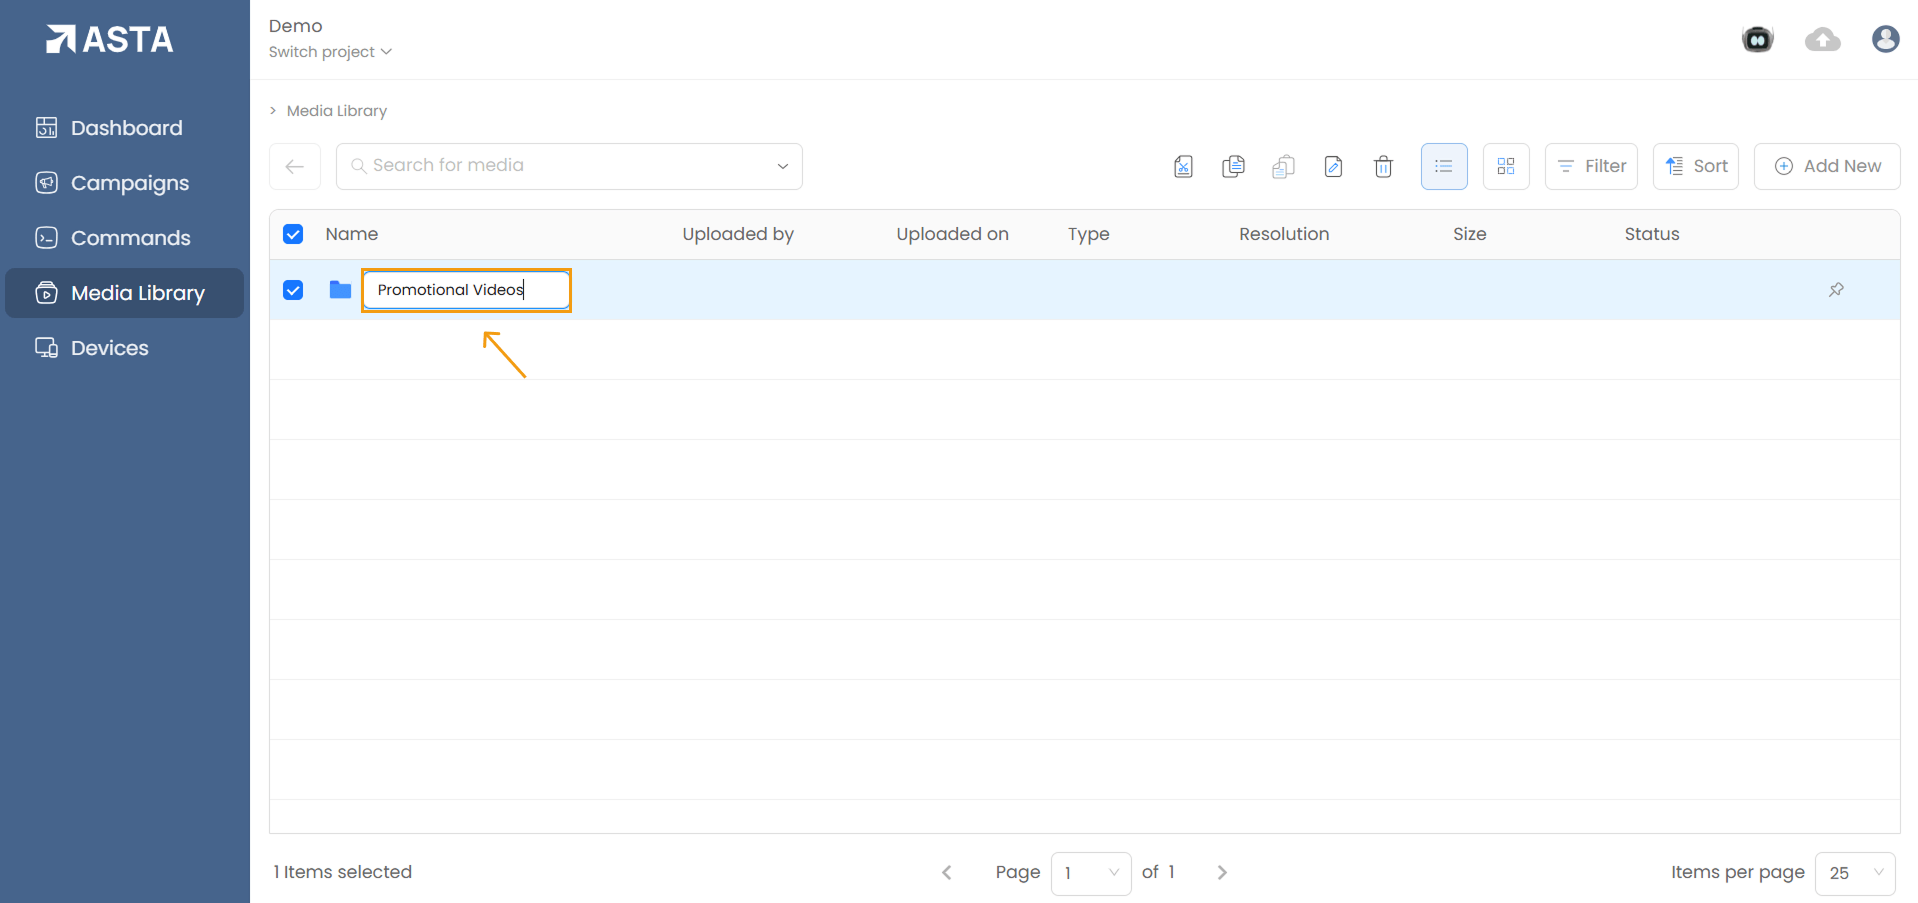Screen dimensions: 1918x903
Task: Go to Campaigns in the sidebar
Action: (129, 183)
